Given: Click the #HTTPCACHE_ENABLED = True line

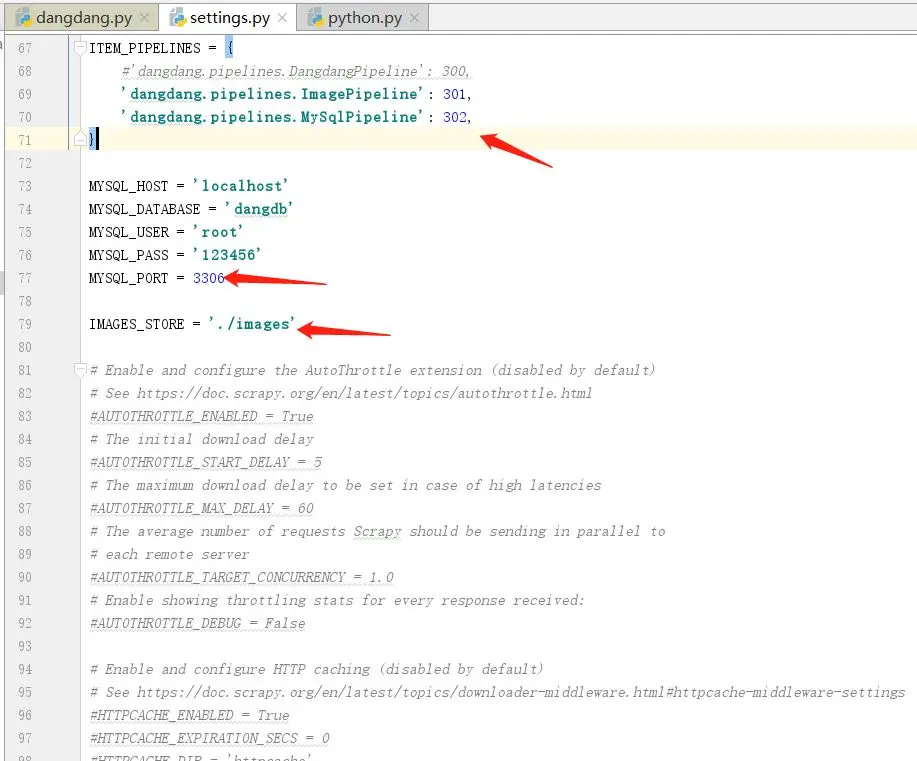Looking at the screenshot, I should [x=189, y=715].
